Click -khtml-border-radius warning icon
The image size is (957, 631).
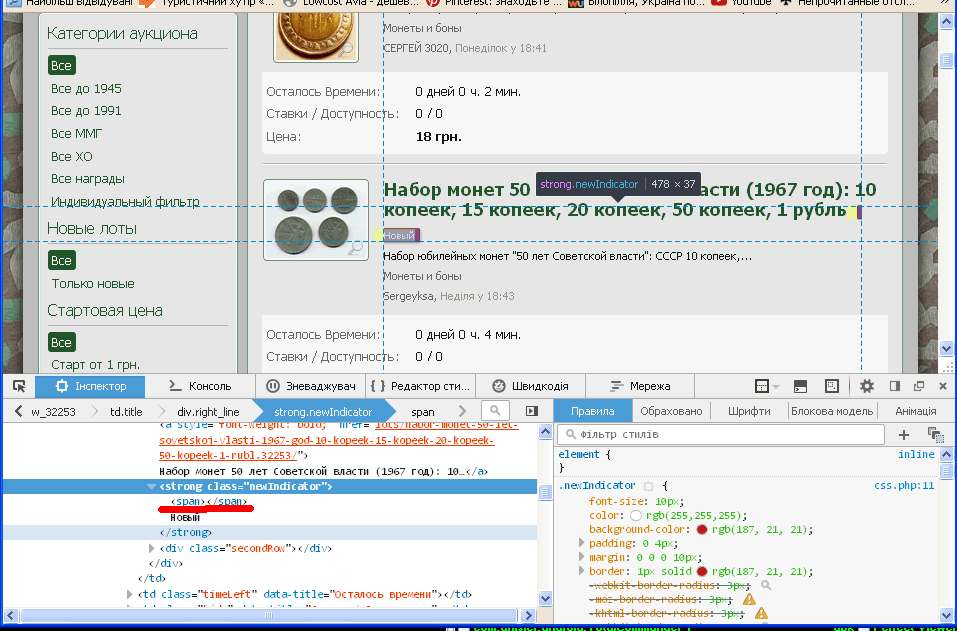(761, 613)
